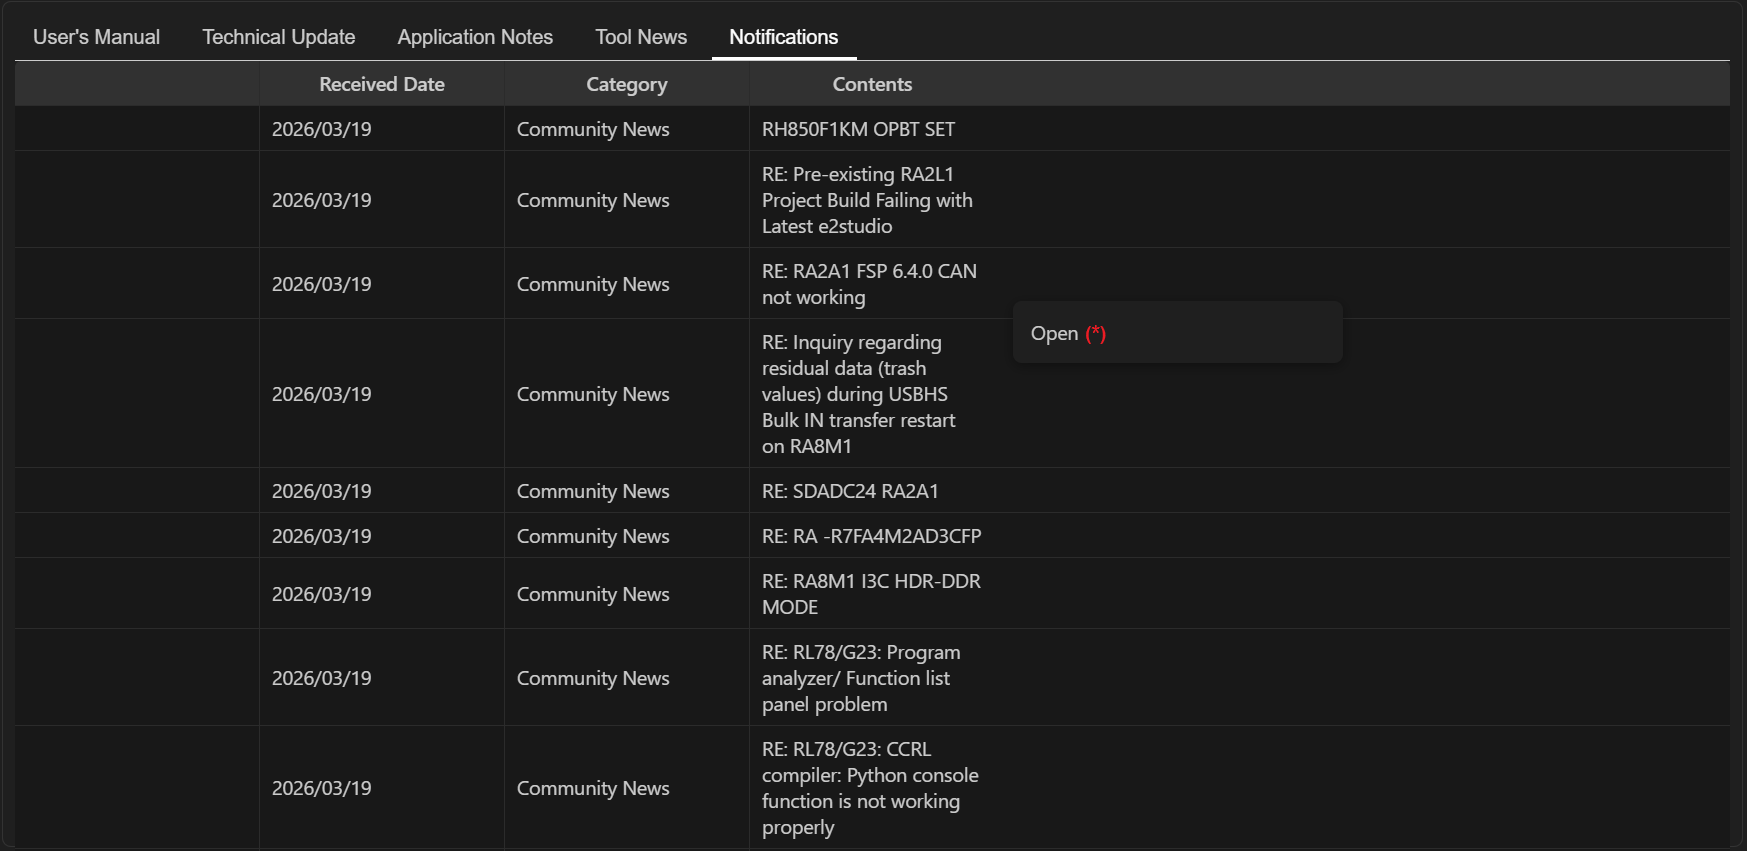
Task: Click the Category column header
Action: click(x=627, y=84)
